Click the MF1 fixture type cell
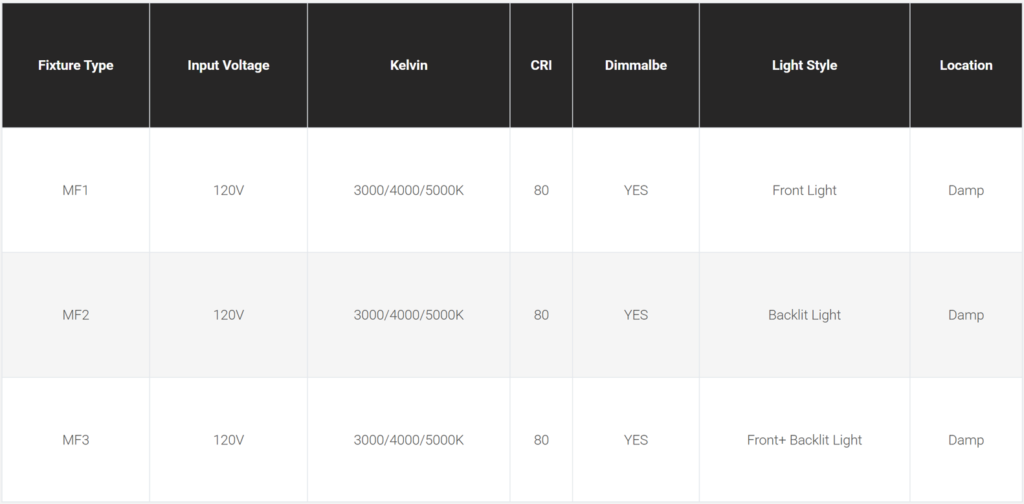This screenshot has width=1024, height=504. tap(76, 190)
